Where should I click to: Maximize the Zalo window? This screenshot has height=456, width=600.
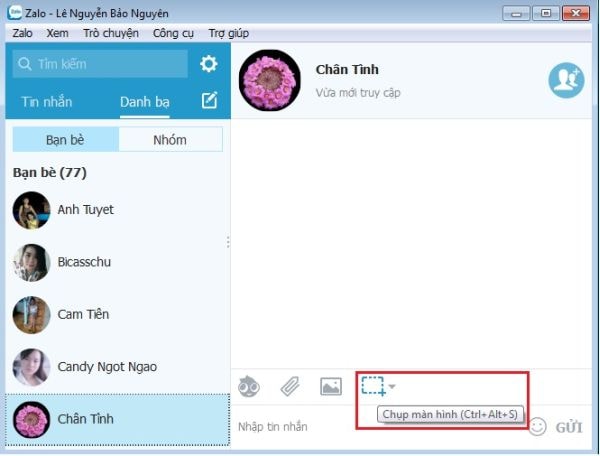click(x=546, y=13)
